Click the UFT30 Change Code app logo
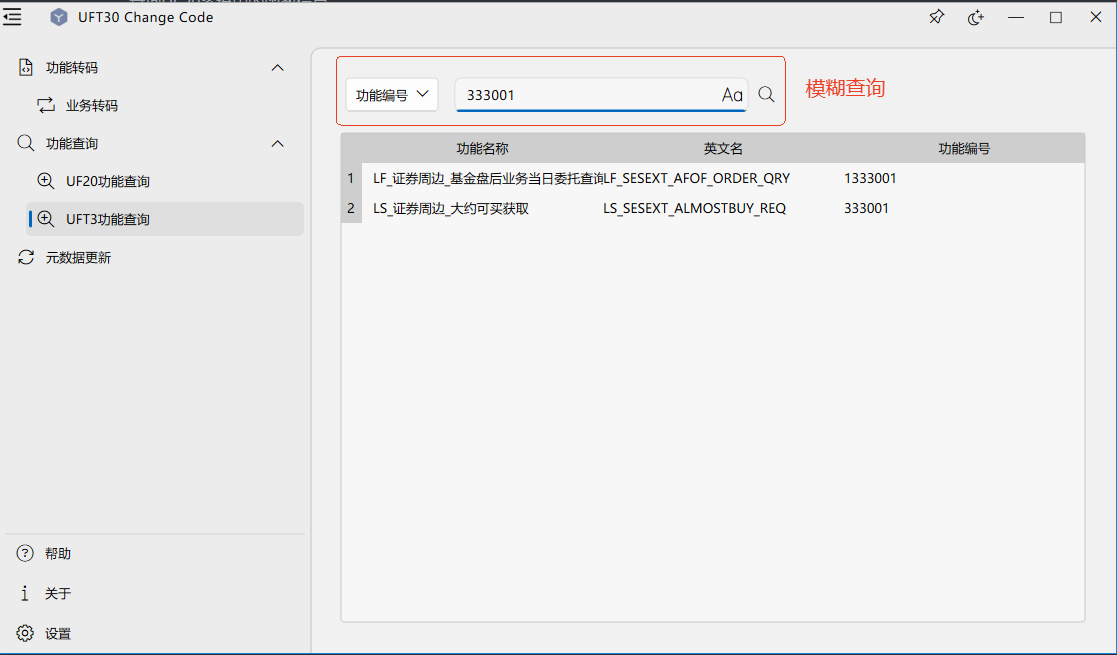 (58, 18)
